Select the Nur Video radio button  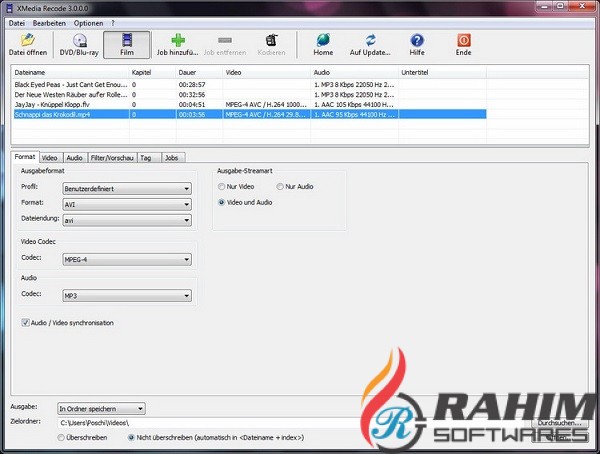[221, 186]
